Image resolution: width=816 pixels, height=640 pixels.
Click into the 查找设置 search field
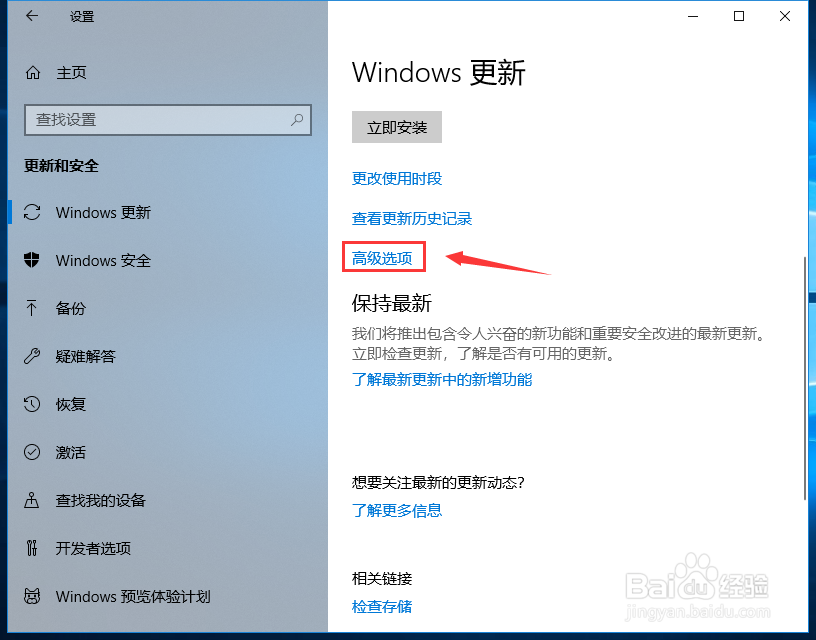(168, 120)
